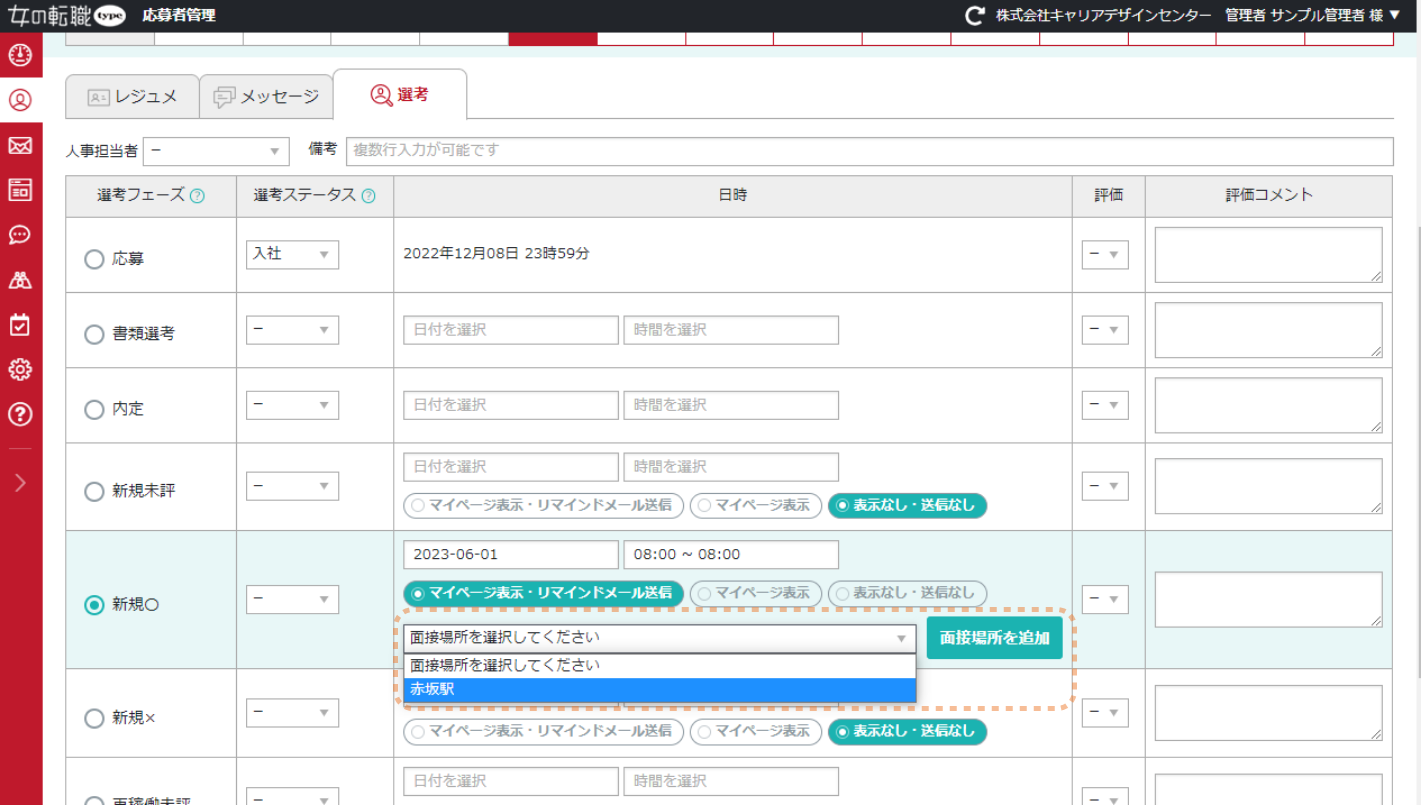Select the applicant management person icon

[x=18, y=97]
